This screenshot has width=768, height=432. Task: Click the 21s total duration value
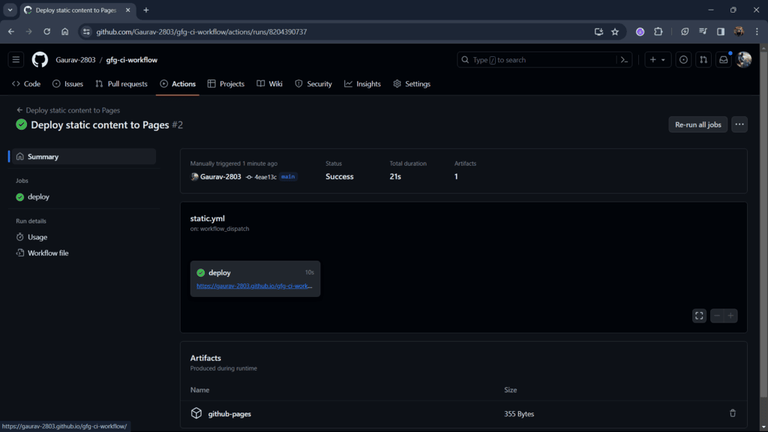(395, 177)
